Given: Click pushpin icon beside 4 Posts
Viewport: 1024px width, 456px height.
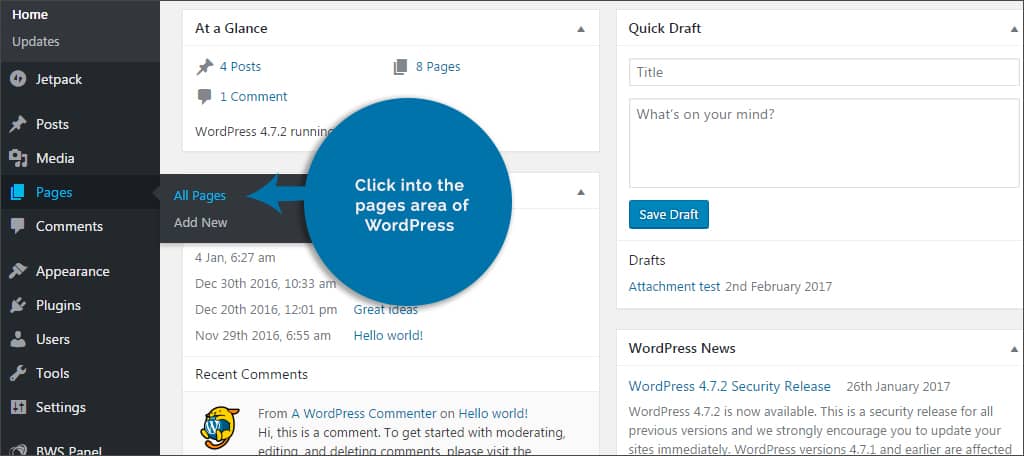Looking at the screenshot, I should pyautogui.click(x=204, y=67).
